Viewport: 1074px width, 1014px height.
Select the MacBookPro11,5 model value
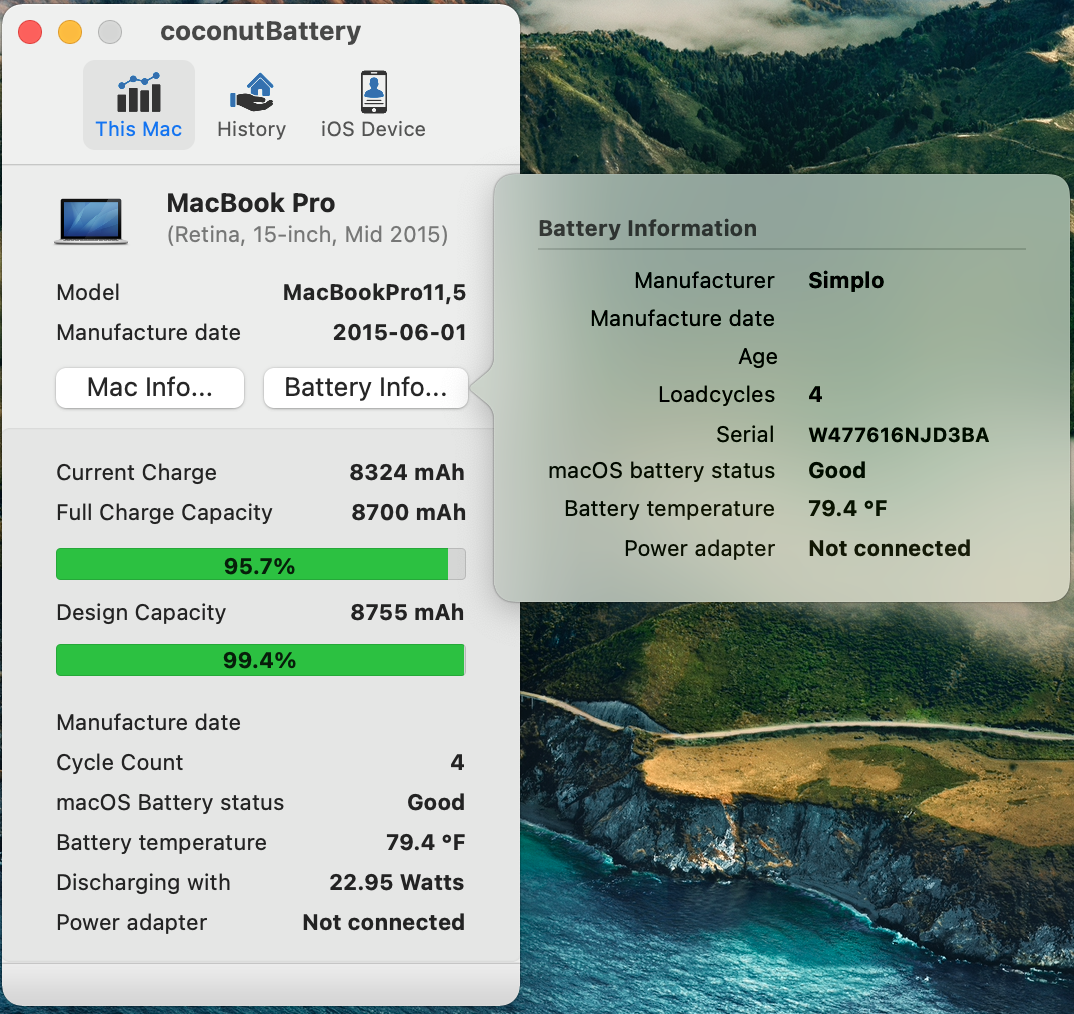(x=374, y=293)
